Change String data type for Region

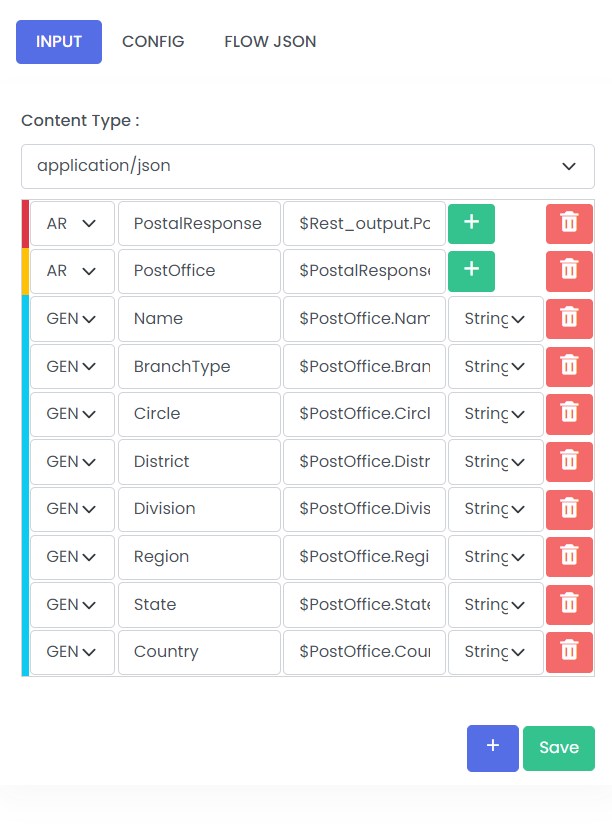pyautogui.click(x=496, y=557)
